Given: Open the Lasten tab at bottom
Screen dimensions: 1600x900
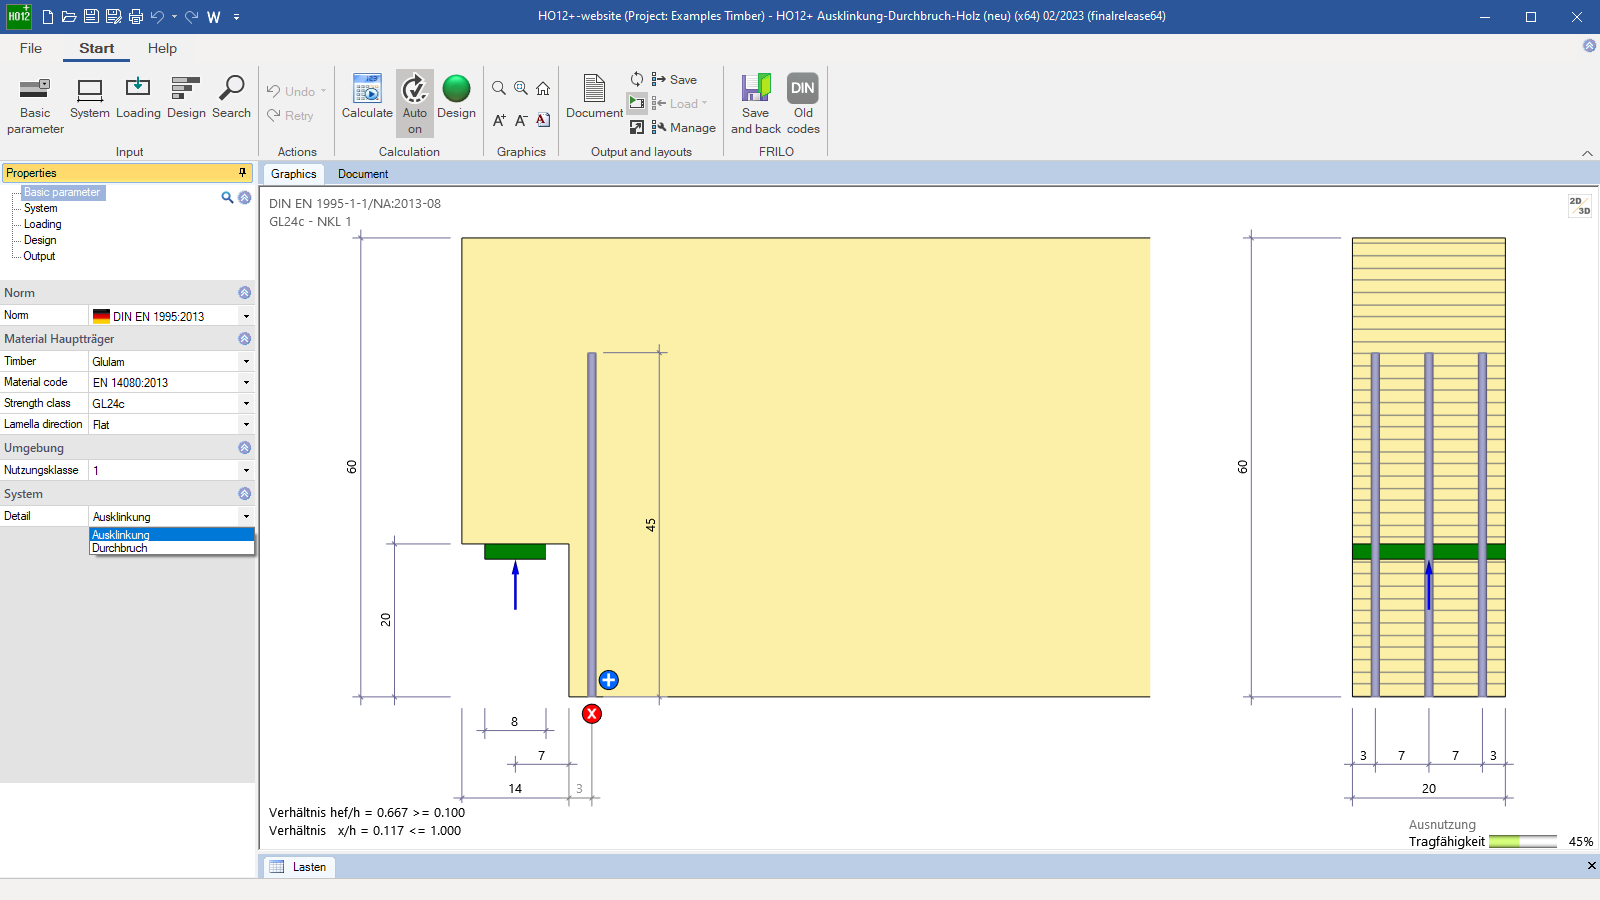Looking at the screenshot, I should click(298, 867).
